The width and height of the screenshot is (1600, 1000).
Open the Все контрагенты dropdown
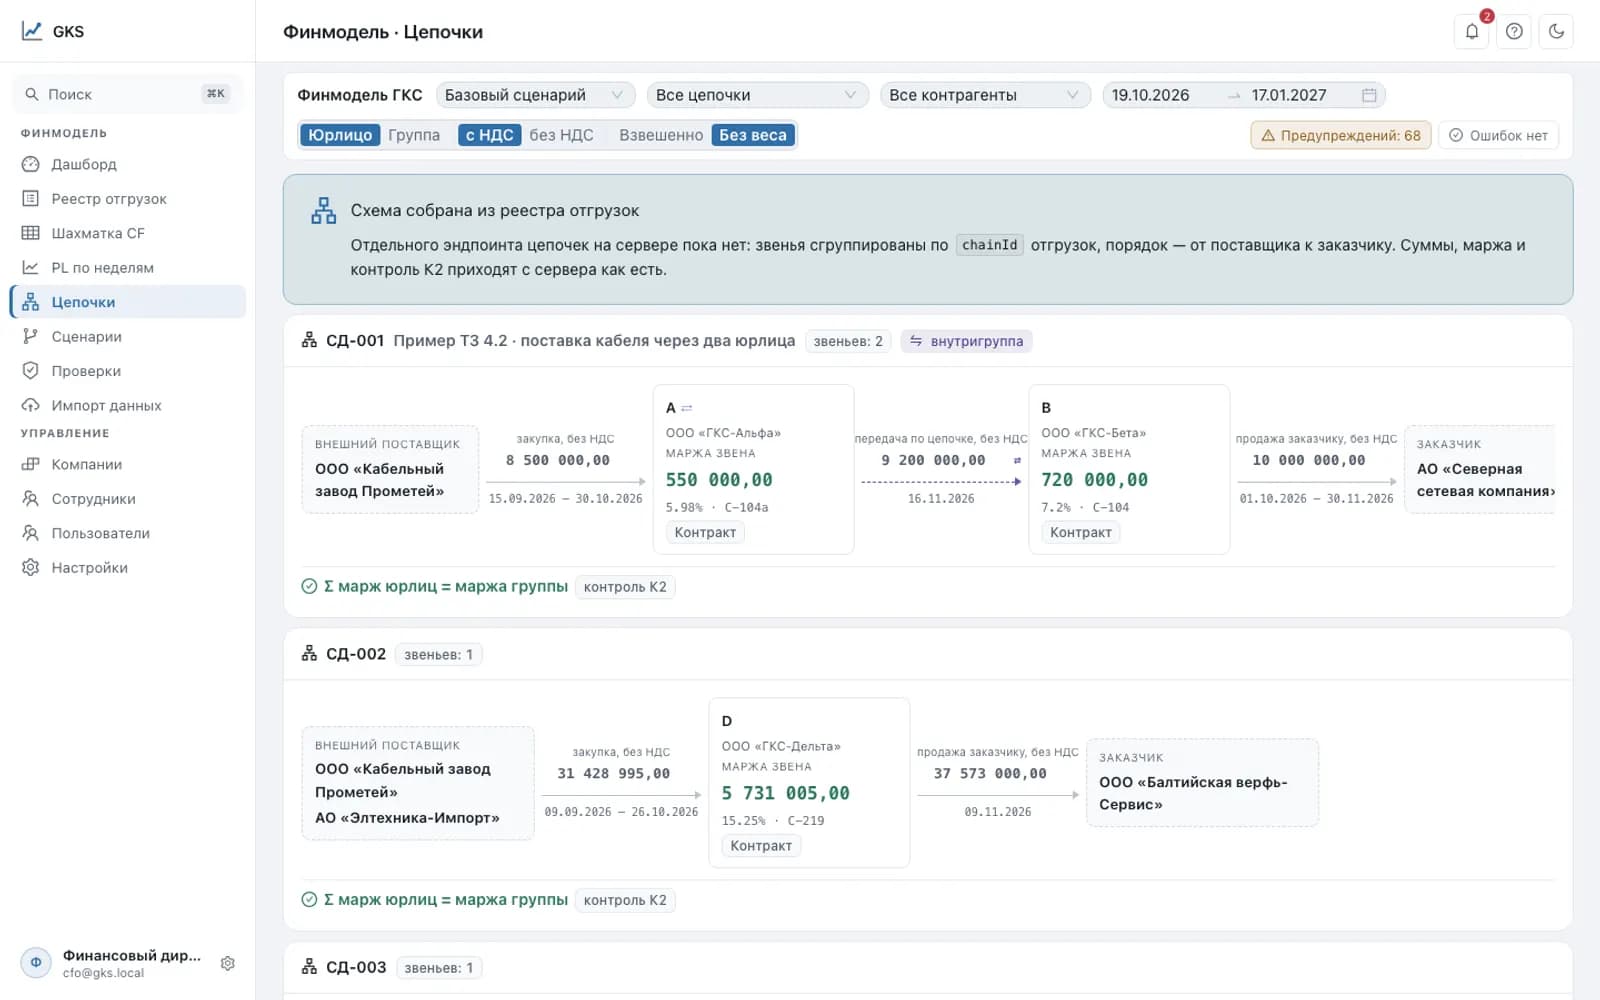pos(985,95)
